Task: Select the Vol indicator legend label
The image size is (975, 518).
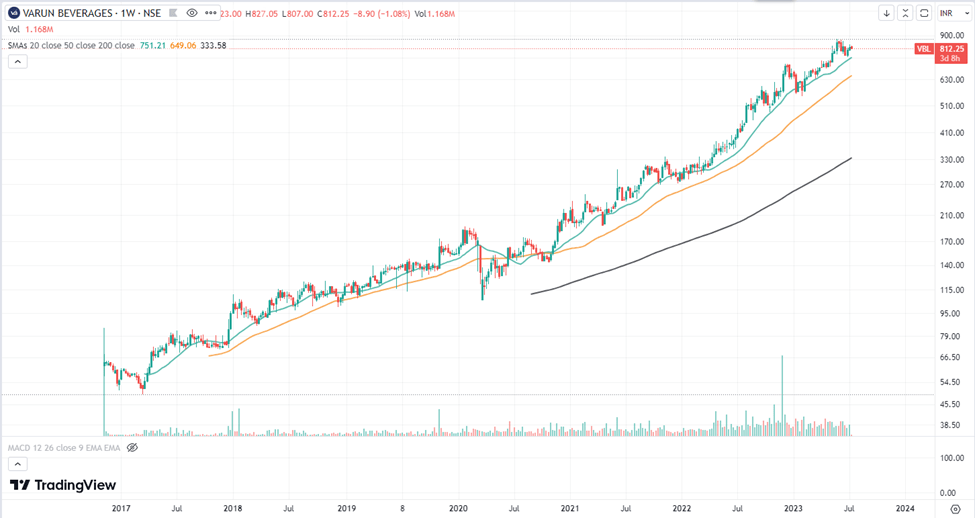Action: (14, 29)
